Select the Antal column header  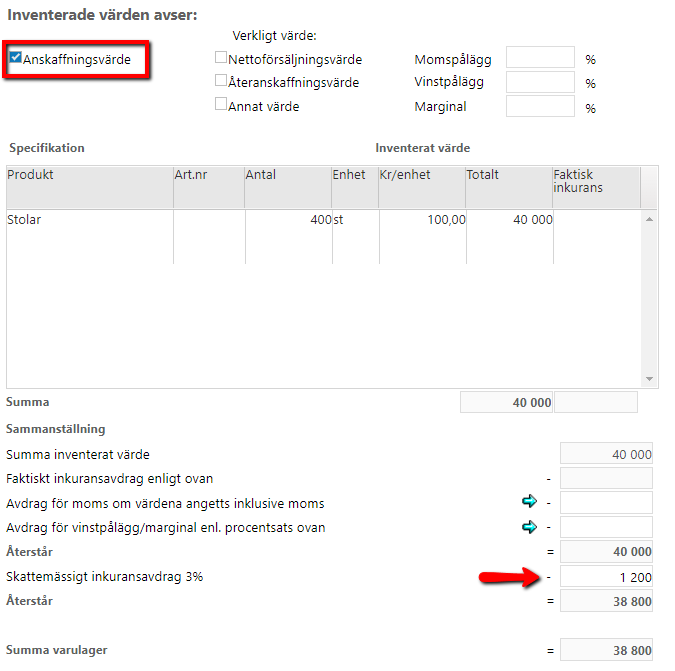(288, 187)
